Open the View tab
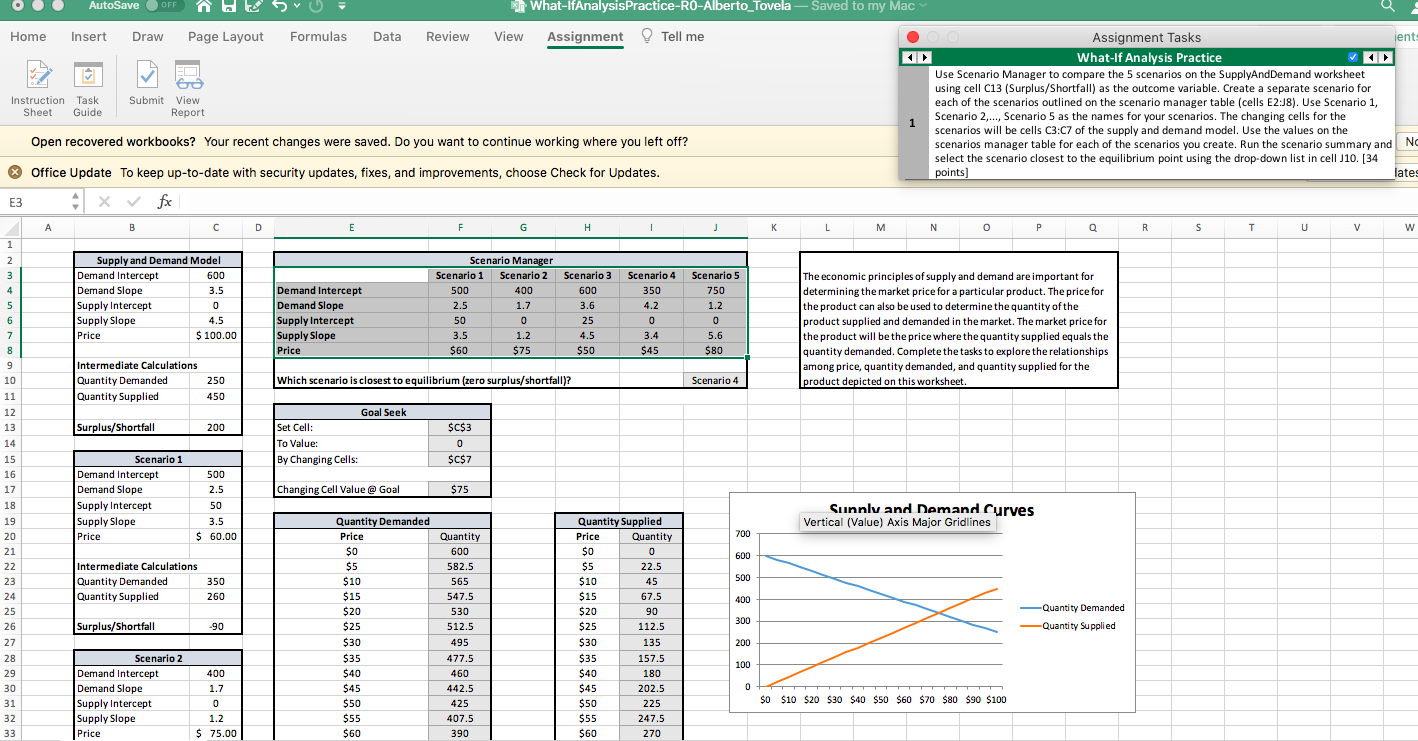The width and height of the screenshot is (1418, 741). [509, 37]
